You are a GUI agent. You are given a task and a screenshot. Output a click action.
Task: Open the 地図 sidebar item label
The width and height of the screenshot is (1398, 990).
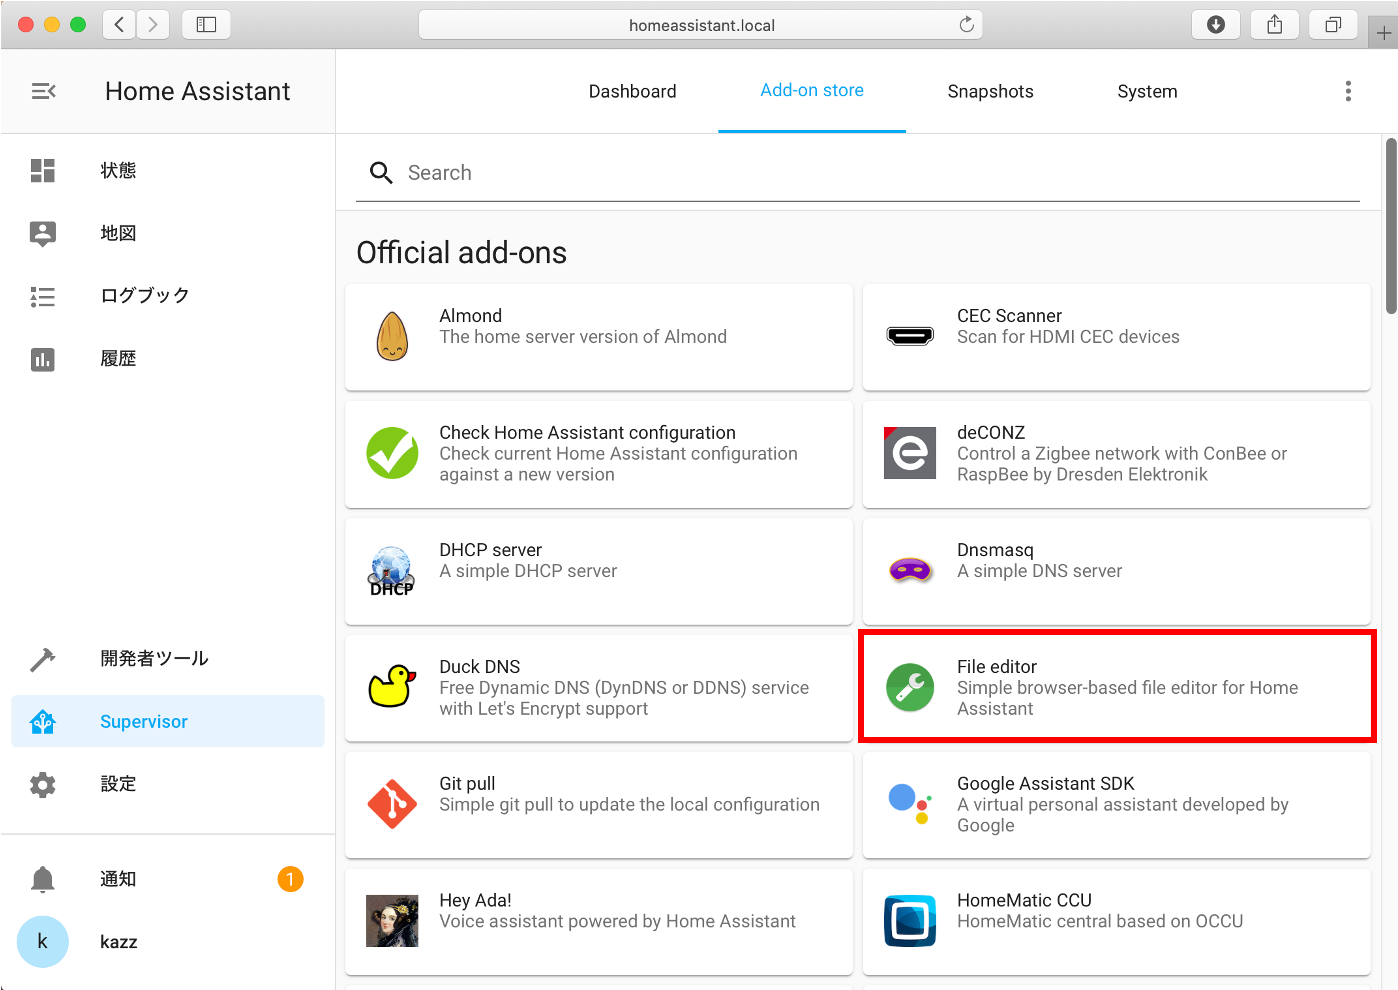tap(118, 234)
